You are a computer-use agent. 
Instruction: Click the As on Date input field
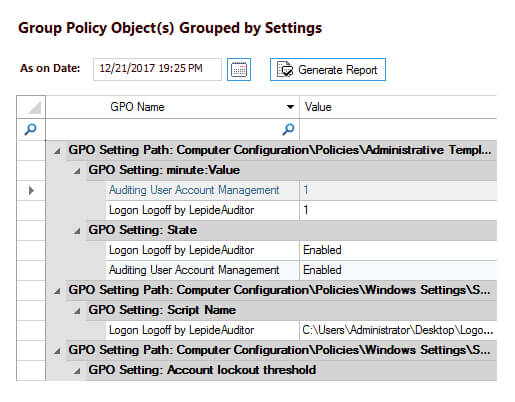coord(157,69)
